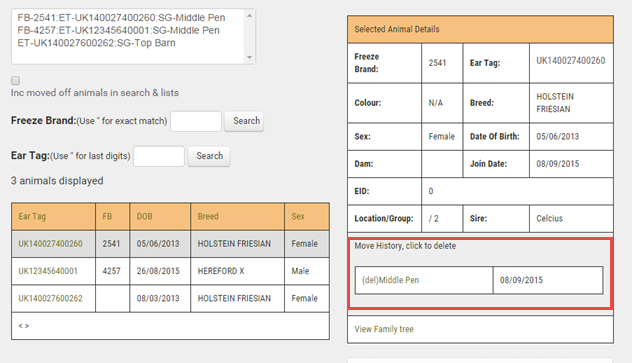Focus the Freeze Brand input field

(x=196, y=121)
